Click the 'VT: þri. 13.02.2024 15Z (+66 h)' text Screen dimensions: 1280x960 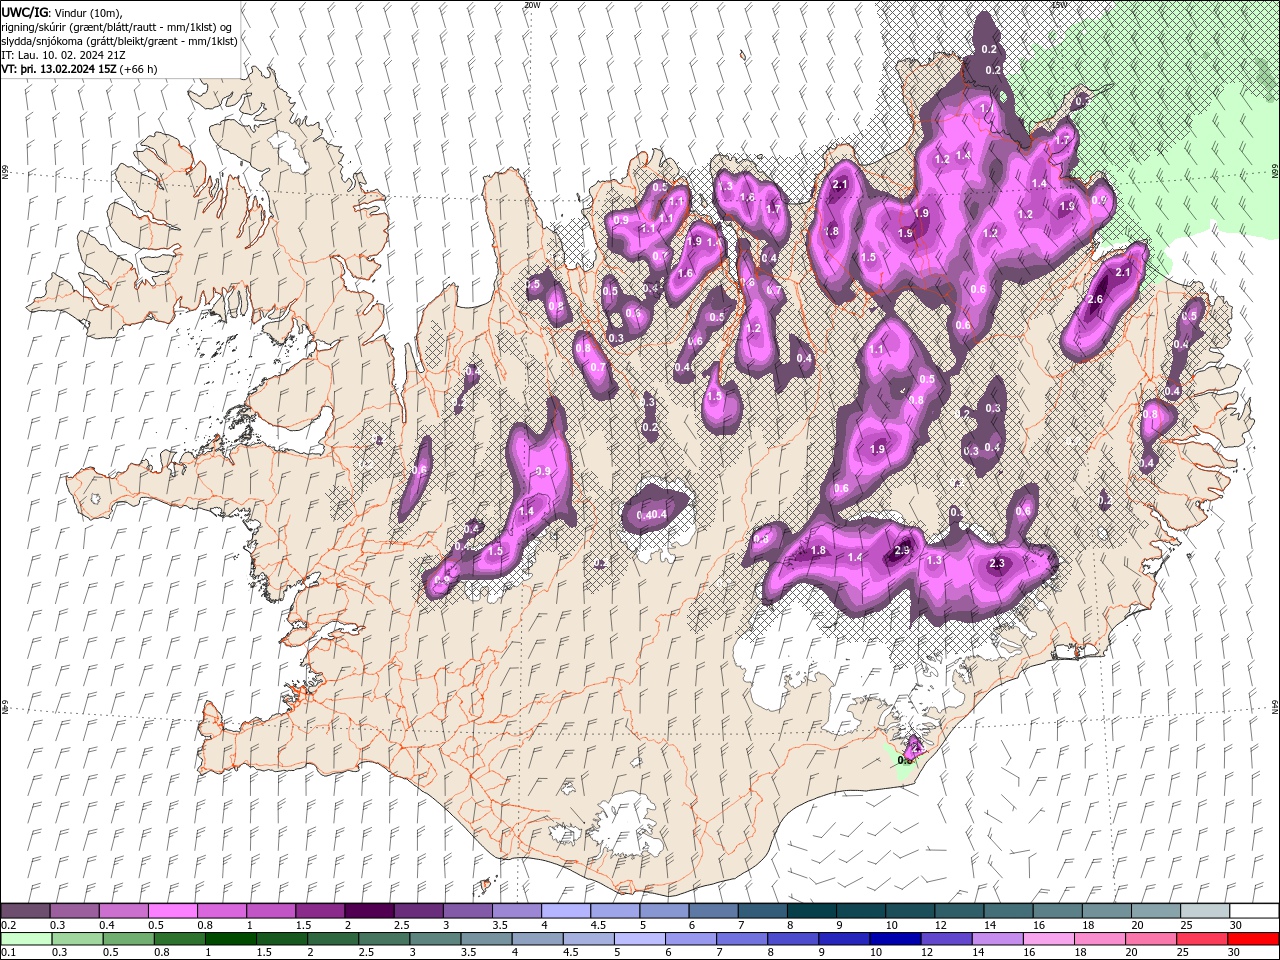80,69
